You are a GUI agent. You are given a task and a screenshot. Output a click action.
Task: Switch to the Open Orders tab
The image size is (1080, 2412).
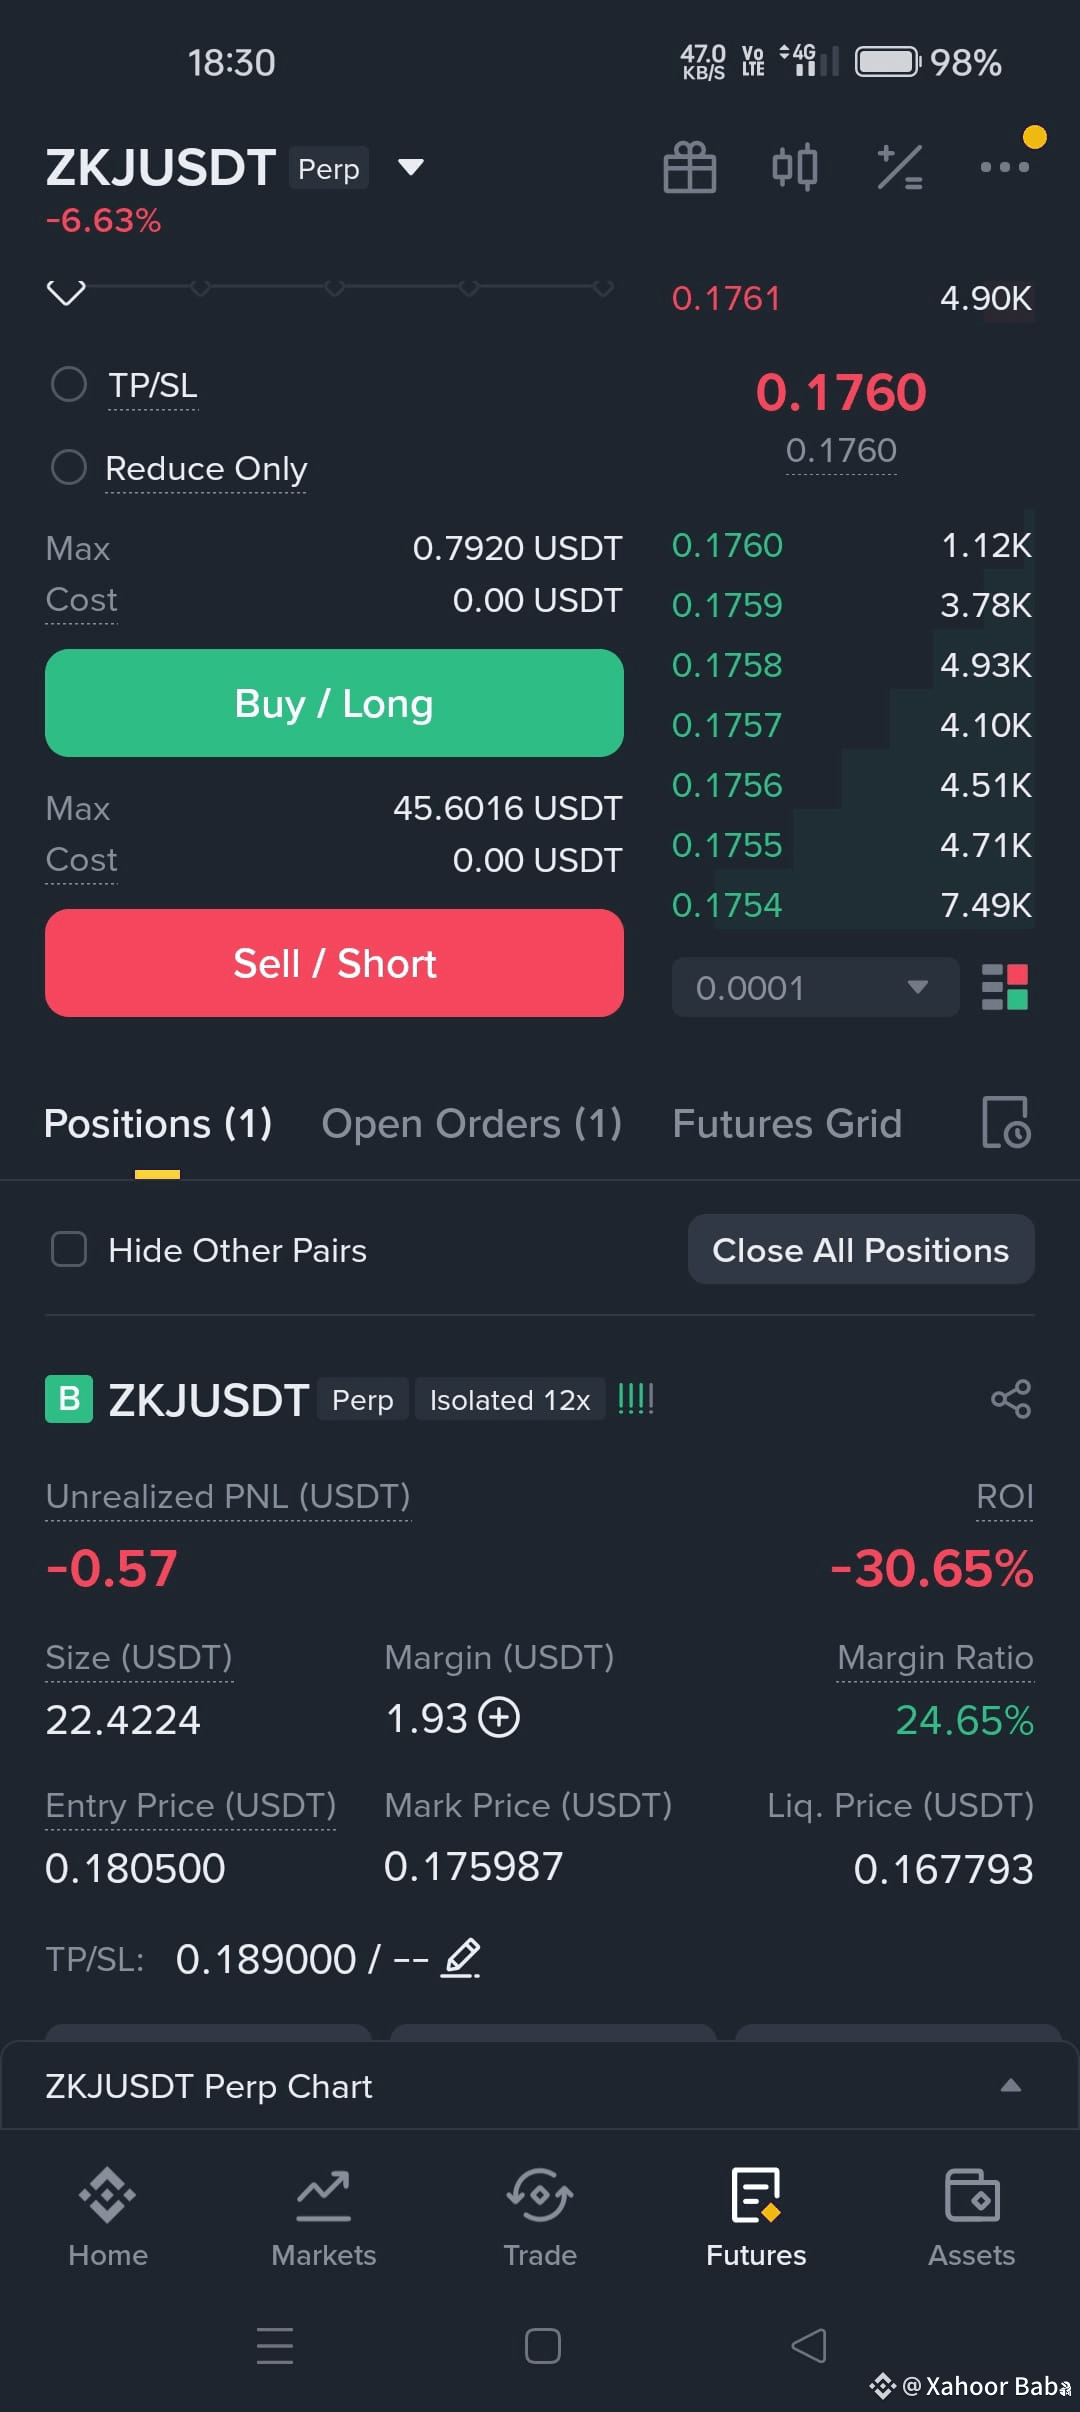coord(472,1124)
